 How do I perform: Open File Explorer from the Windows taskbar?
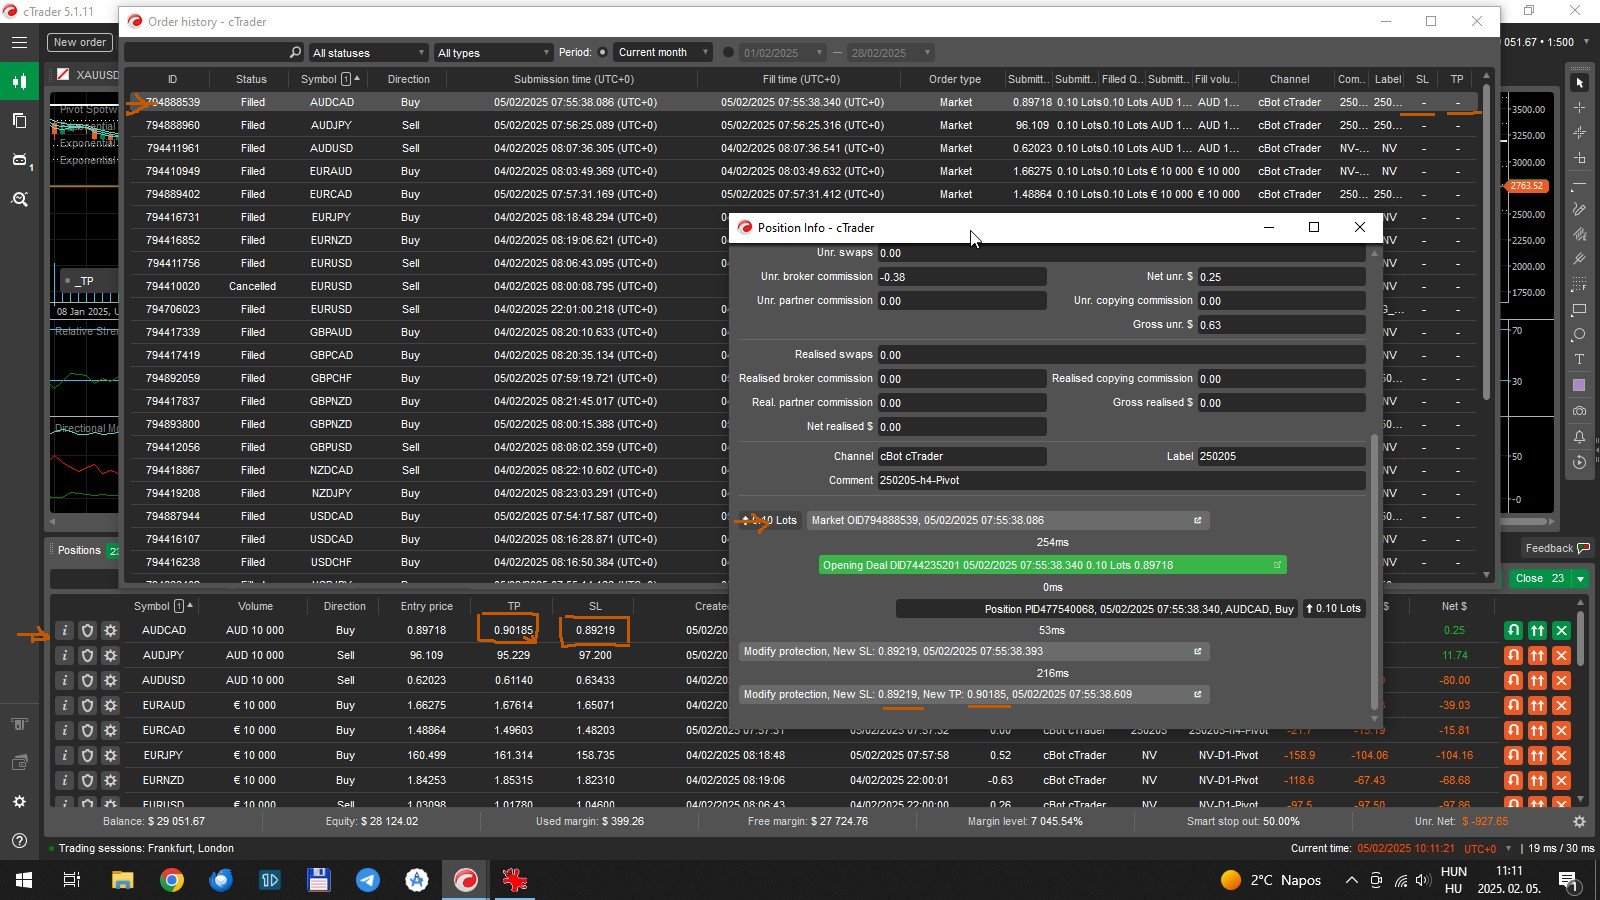[123, 880]
